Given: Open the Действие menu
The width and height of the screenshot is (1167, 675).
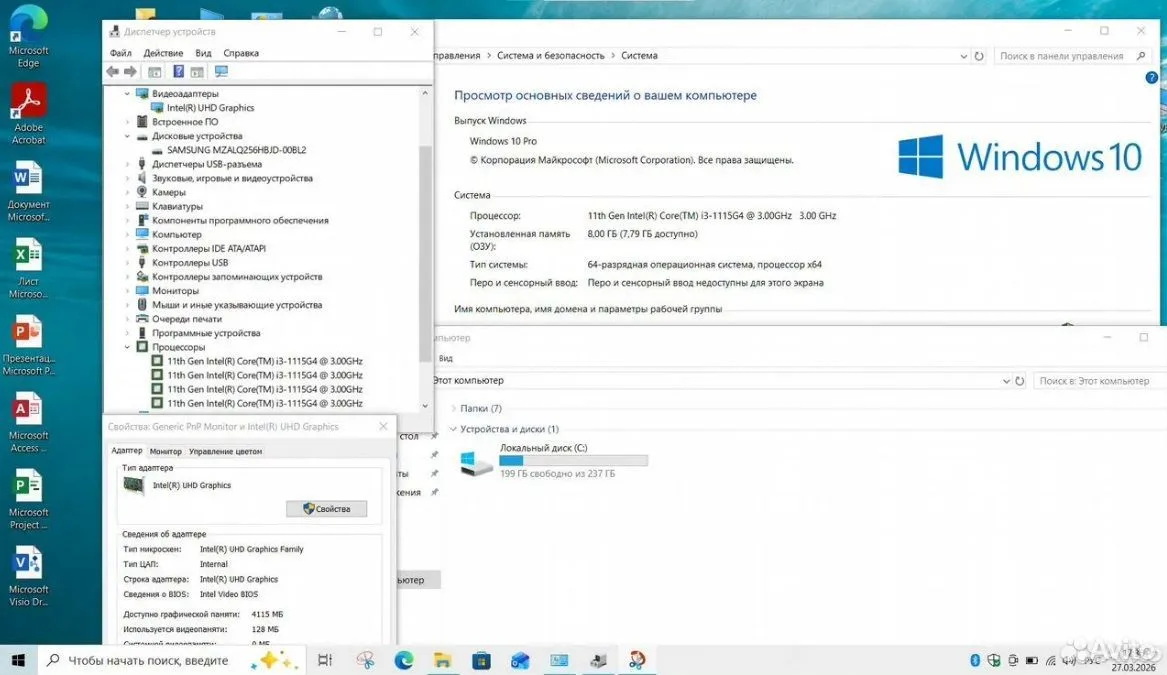Looking at the screenshot, I should (x=163, y=53).
